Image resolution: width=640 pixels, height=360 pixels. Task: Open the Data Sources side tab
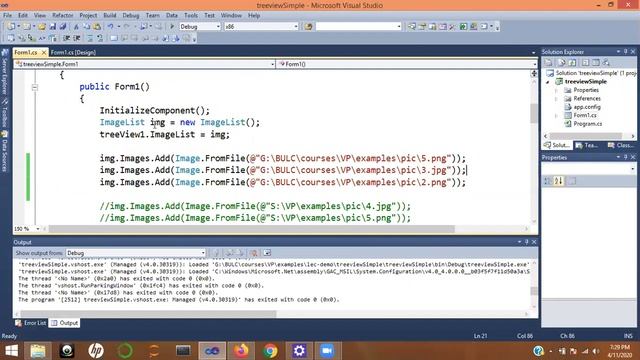(5, 151)
